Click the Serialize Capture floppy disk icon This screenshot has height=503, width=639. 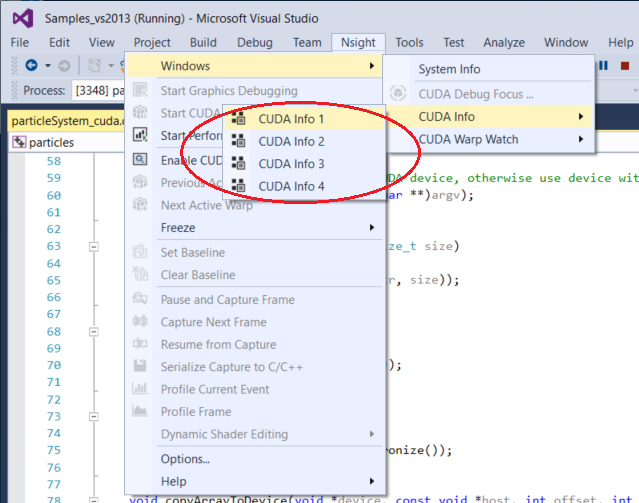140,366
